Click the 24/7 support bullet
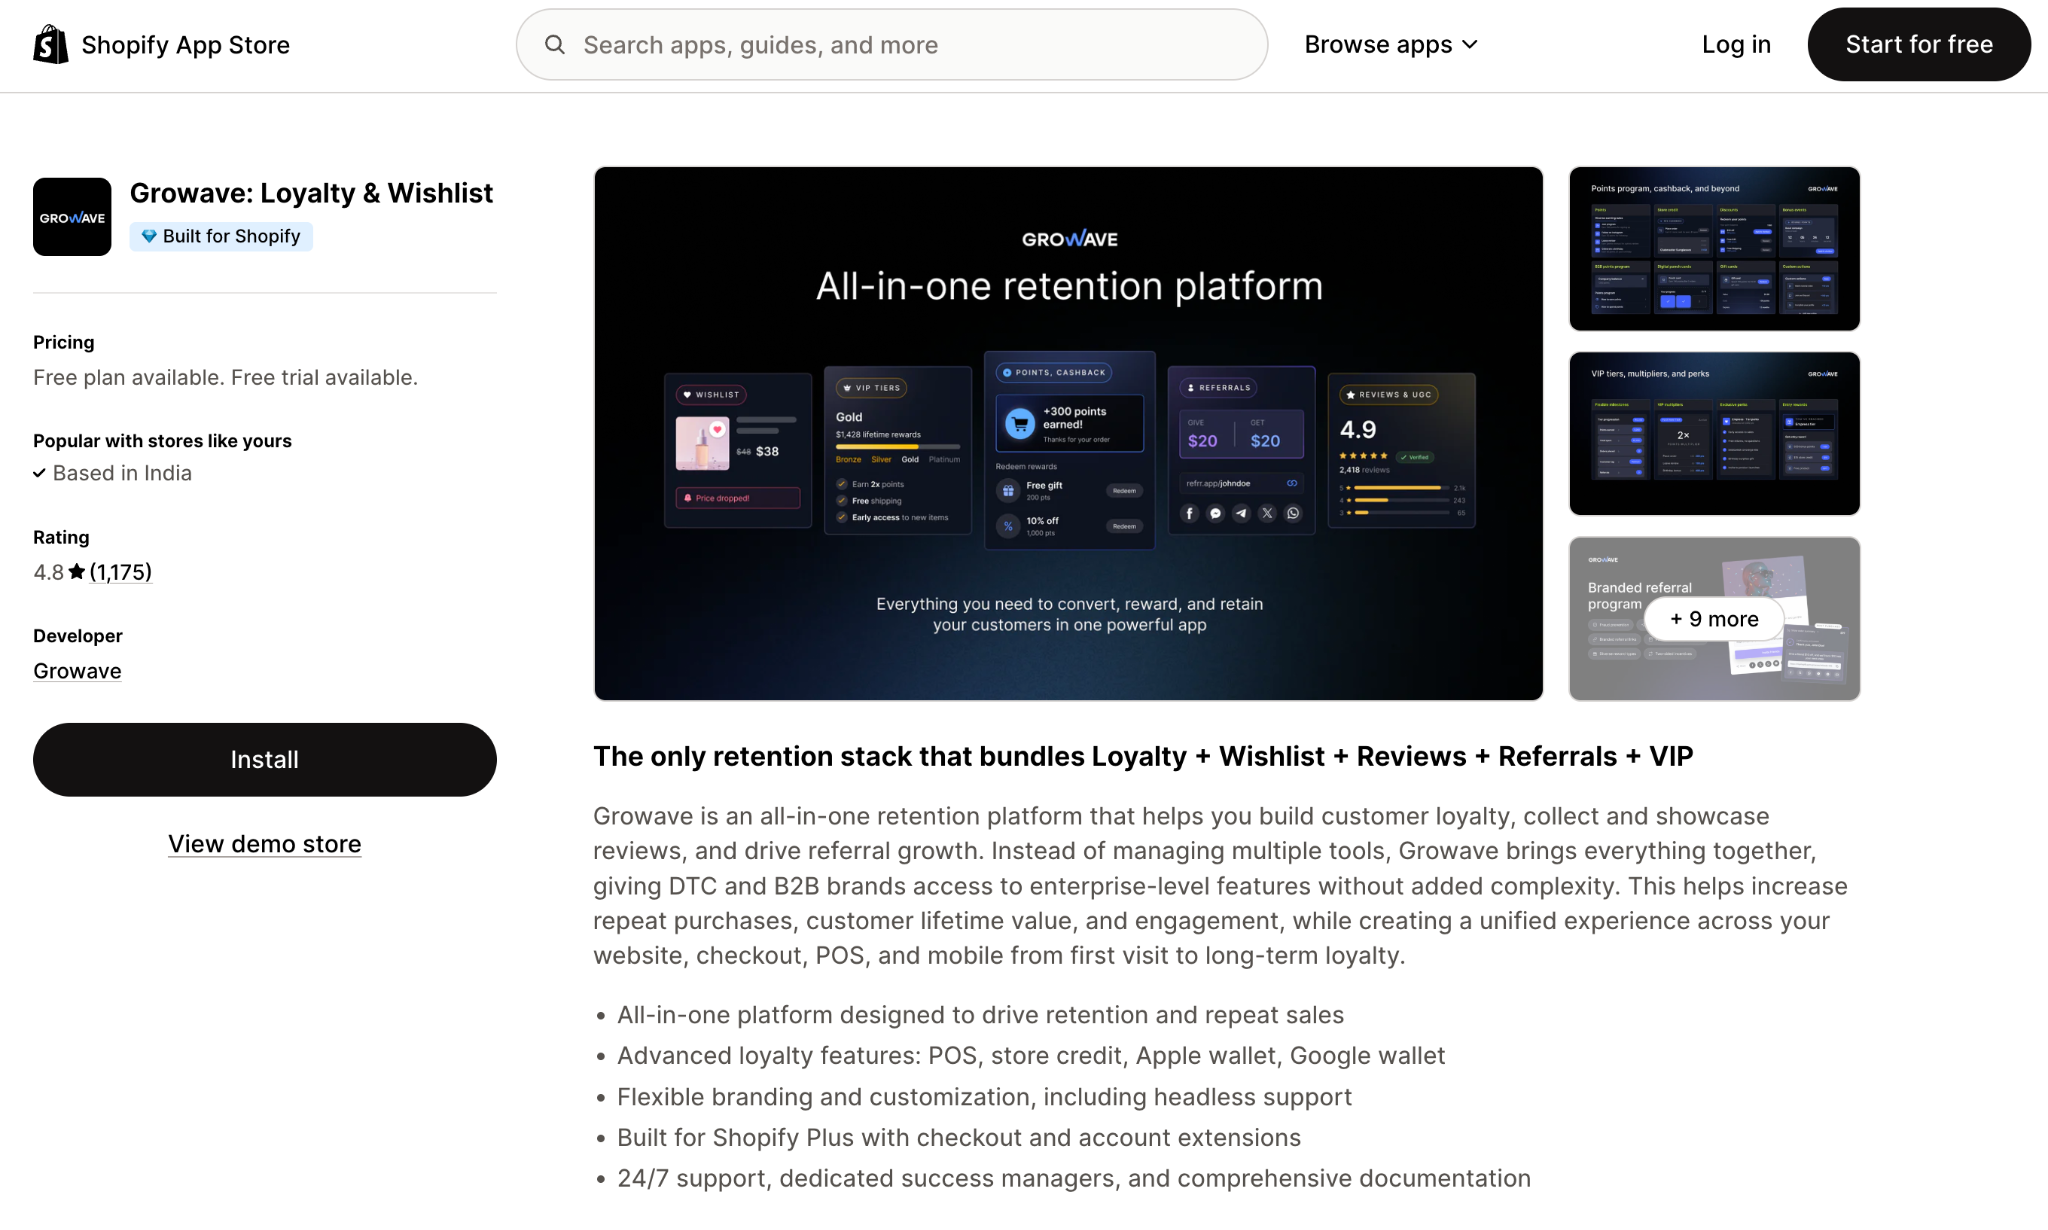Viewport: 2048px width, 1230px height. click(x=1074, y=1179)
